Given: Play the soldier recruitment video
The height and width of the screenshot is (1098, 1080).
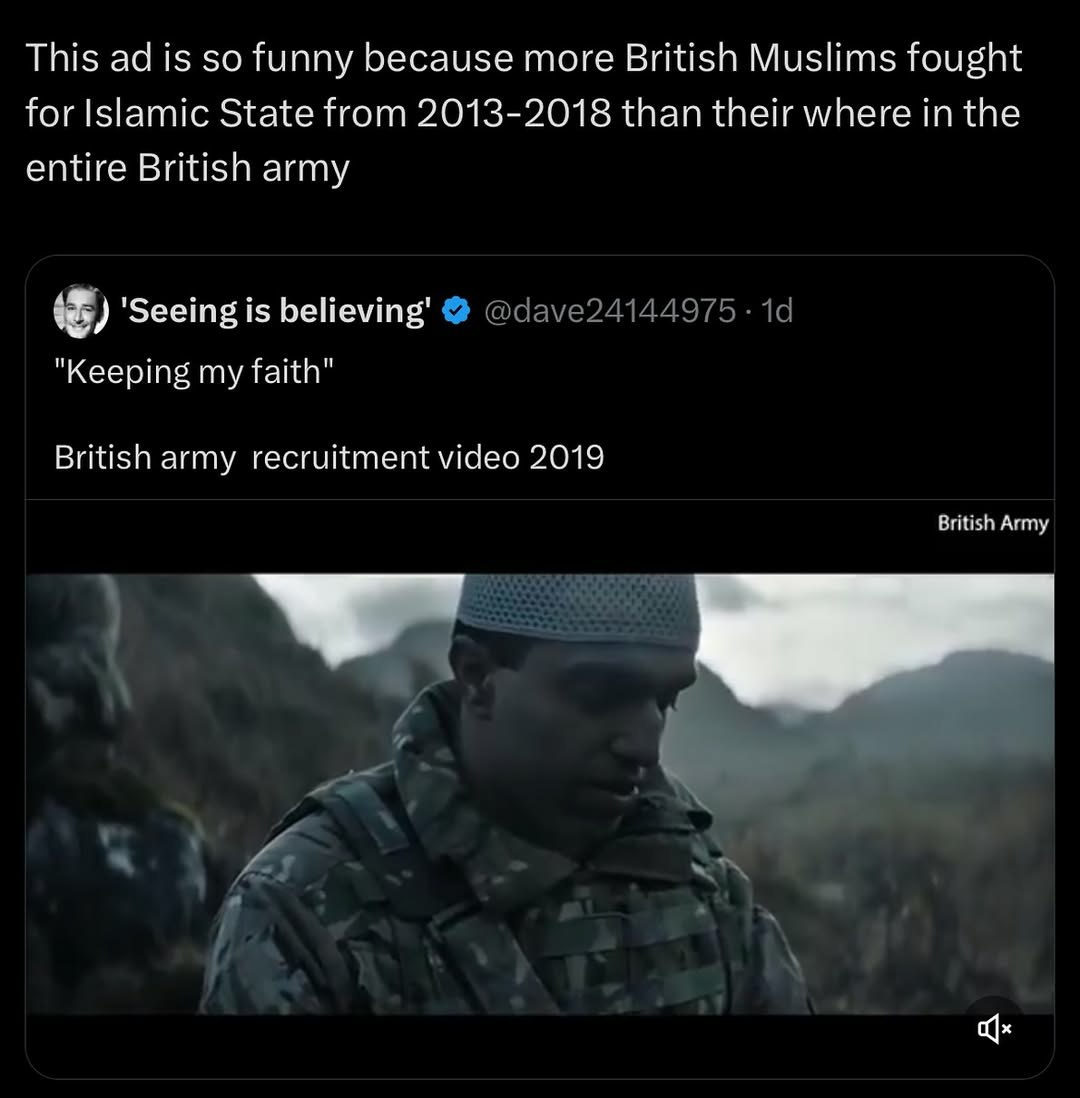Looking at the screenshot, I should click(x=540, y=792).
